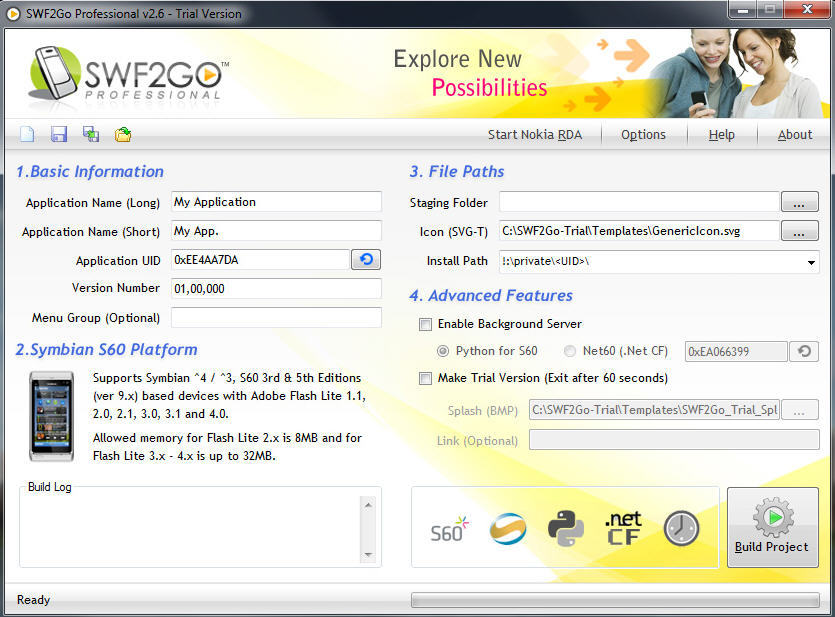Click the .net CF logo icon
The image size is (835, 617).
point(624,528)
